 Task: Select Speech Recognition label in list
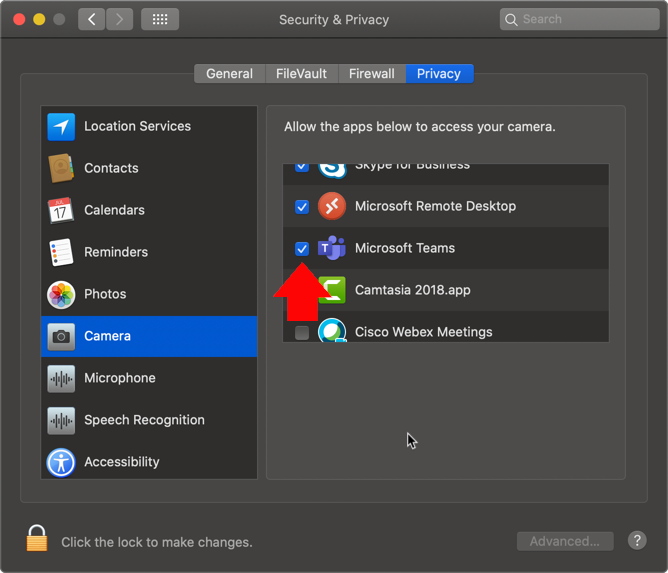(x=144, y=420)
